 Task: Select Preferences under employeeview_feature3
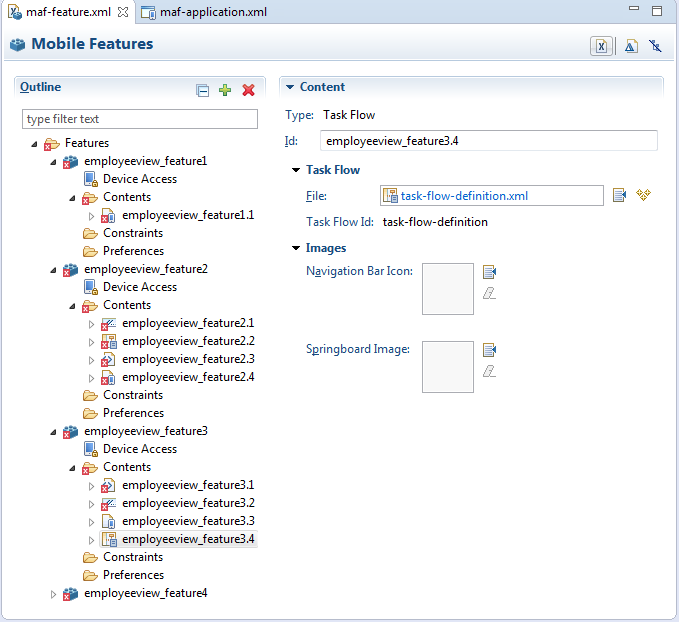coord(133,575)
